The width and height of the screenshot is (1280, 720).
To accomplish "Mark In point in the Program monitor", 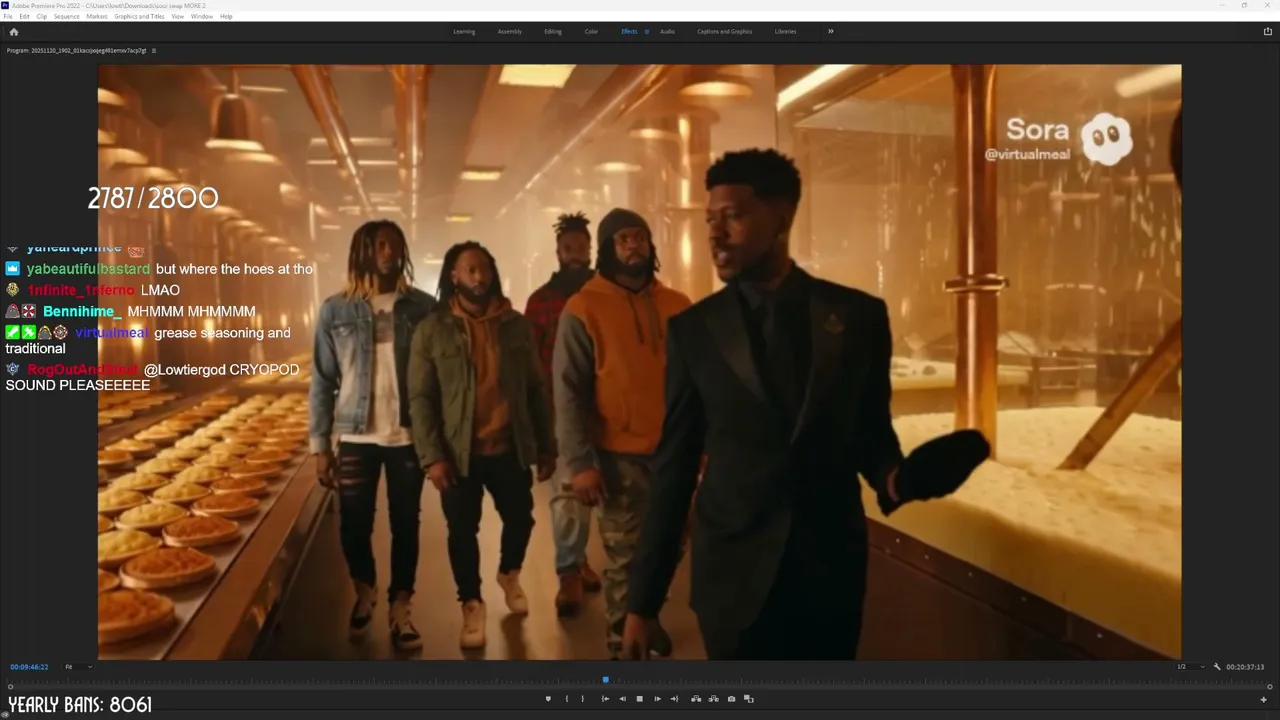I will [x=566, y=699].
